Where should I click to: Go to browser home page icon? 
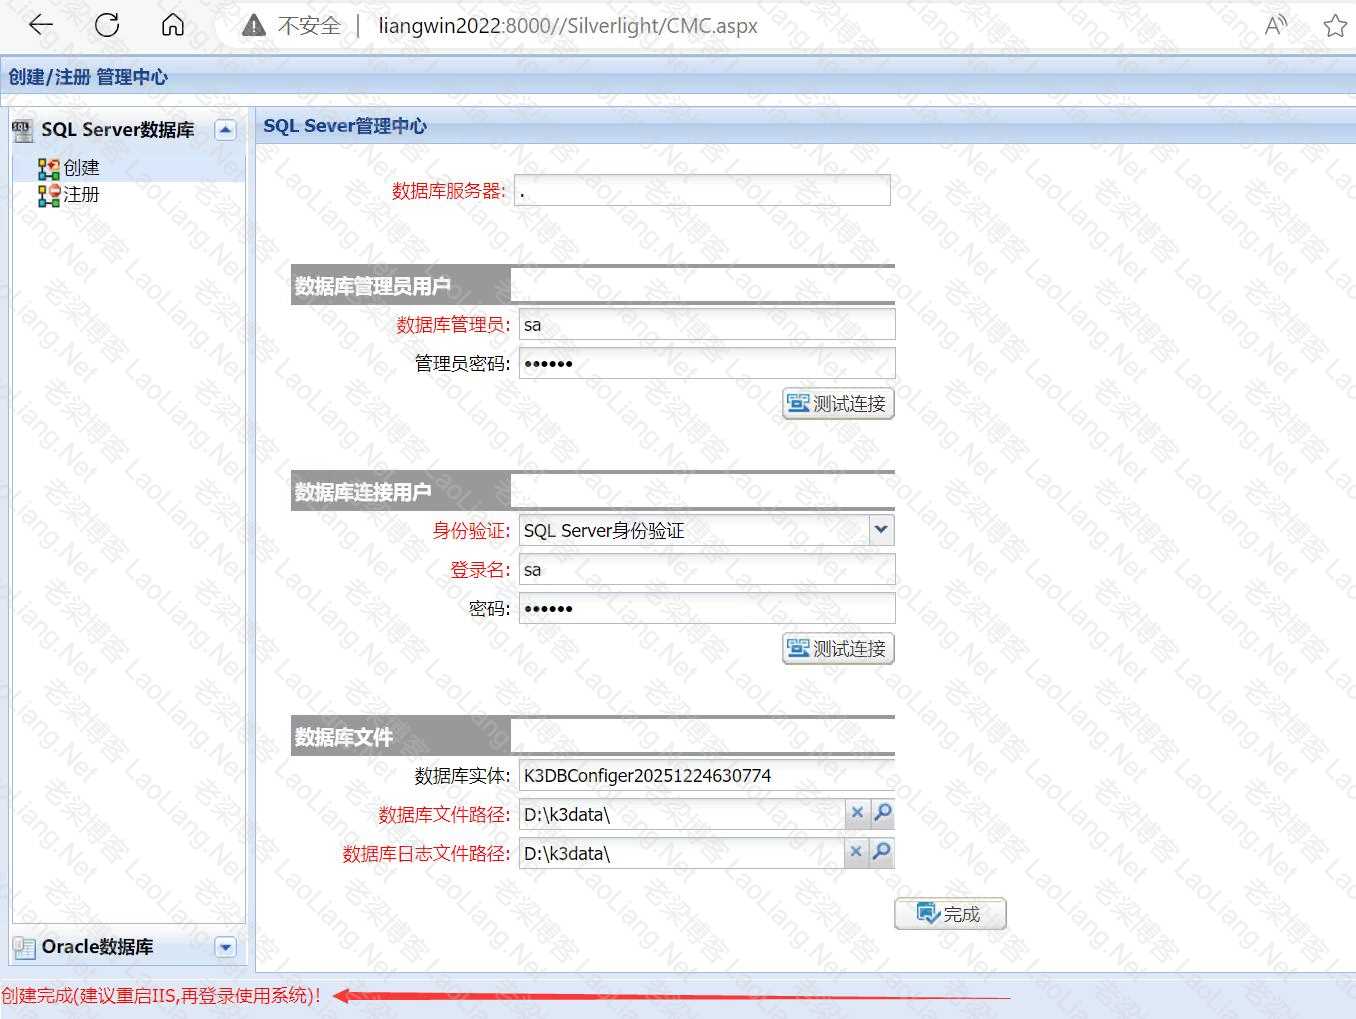tap(173, 26)
